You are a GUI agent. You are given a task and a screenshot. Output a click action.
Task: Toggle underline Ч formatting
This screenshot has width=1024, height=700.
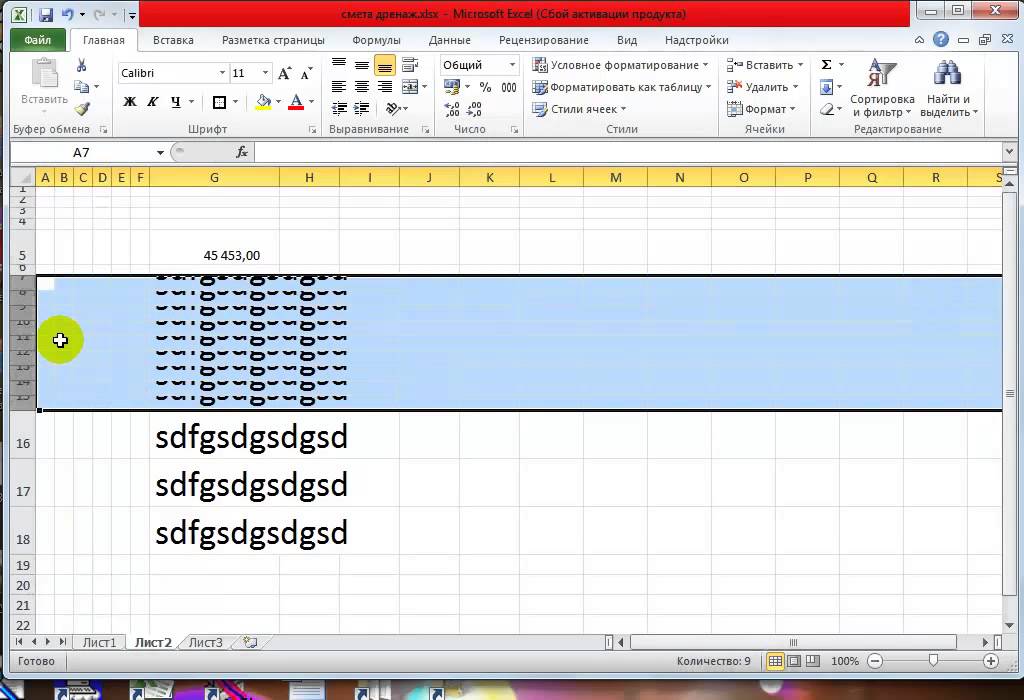[175, 101]
